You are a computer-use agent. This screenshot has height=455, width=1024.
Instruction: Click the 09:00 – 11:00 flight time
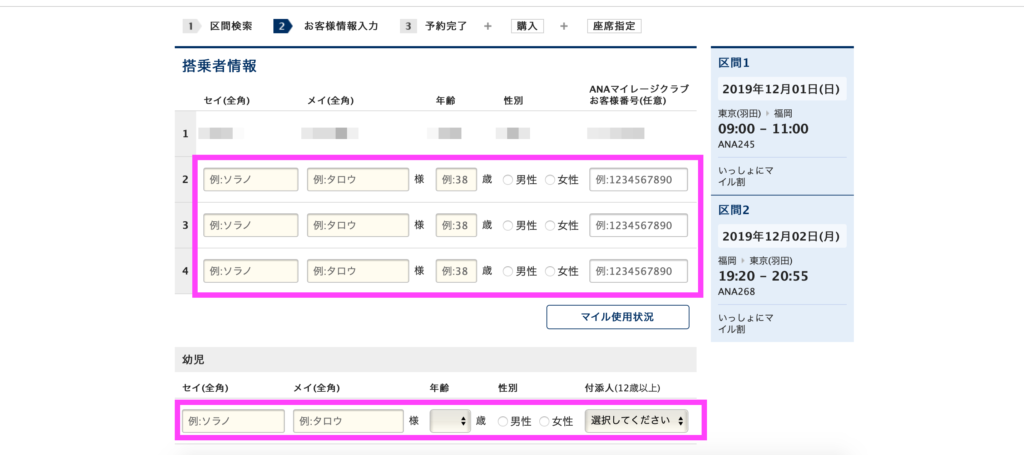[x=763, y=129]
